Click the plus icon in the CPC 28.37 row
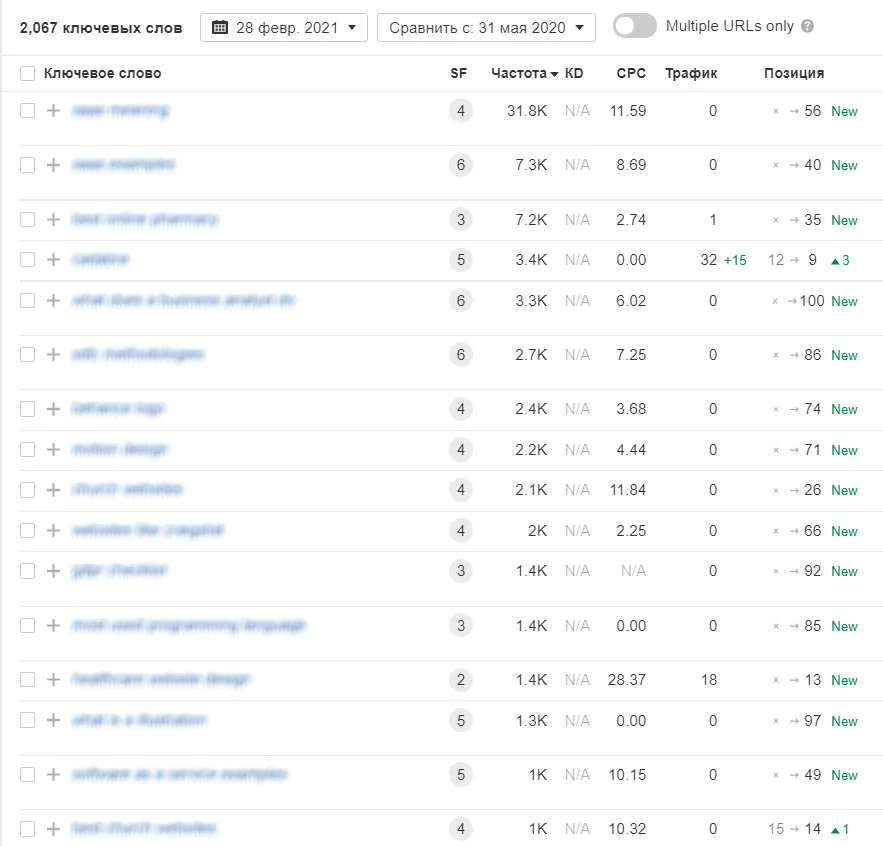The image size is (883, 846). pos(54,680)
